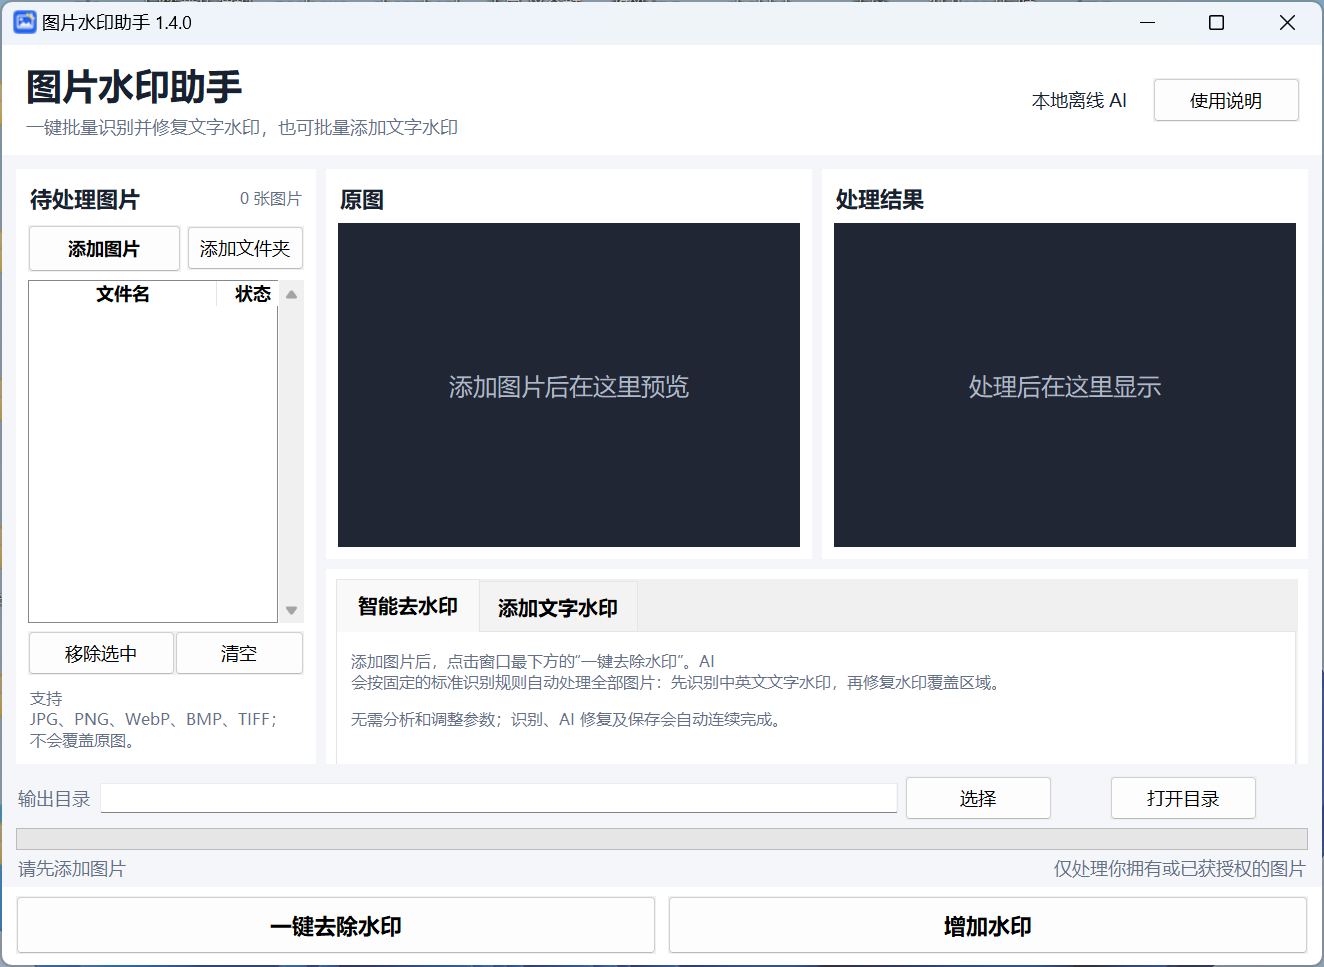The image size is (1324, 967).
Task: Click the 增加水印 button
Action: pyautogui.click(x=988, y=925)
